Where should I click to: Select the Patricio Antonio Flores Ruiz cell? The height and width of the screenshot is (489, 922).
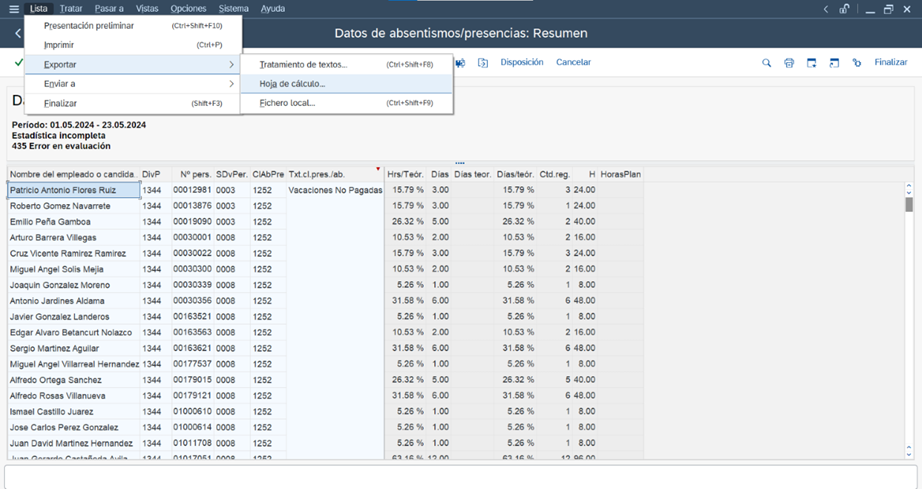pyautogui.click(x=73, y=190)
